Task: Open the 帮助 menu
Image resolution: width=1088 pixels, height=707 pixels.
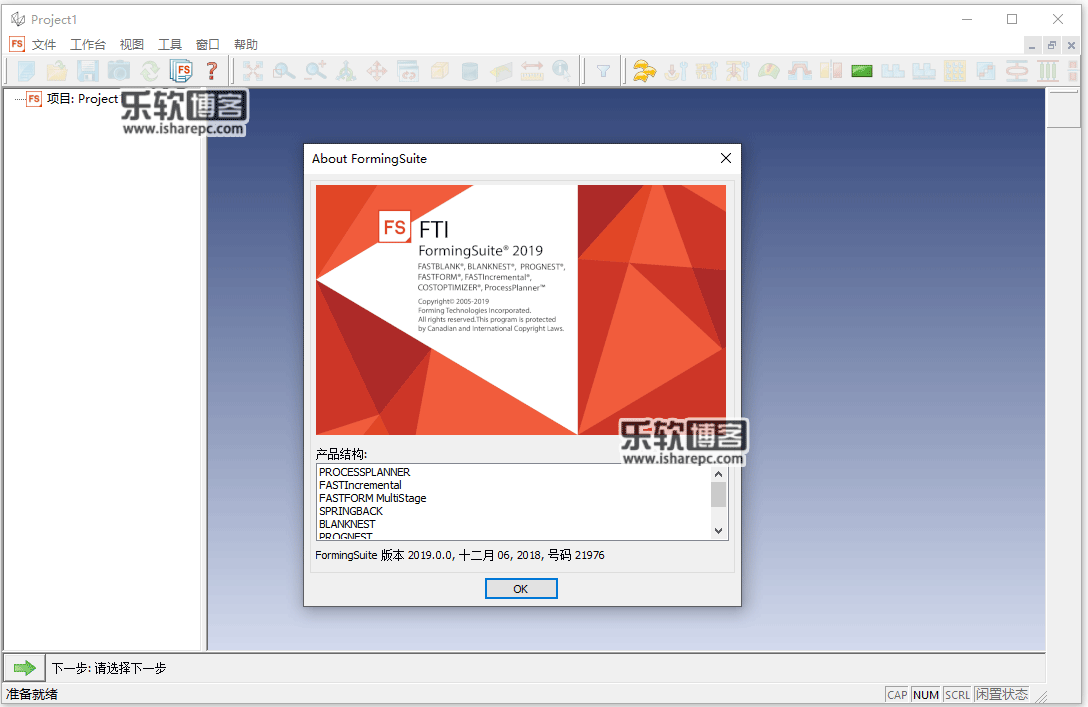Action: coord(245,44)
